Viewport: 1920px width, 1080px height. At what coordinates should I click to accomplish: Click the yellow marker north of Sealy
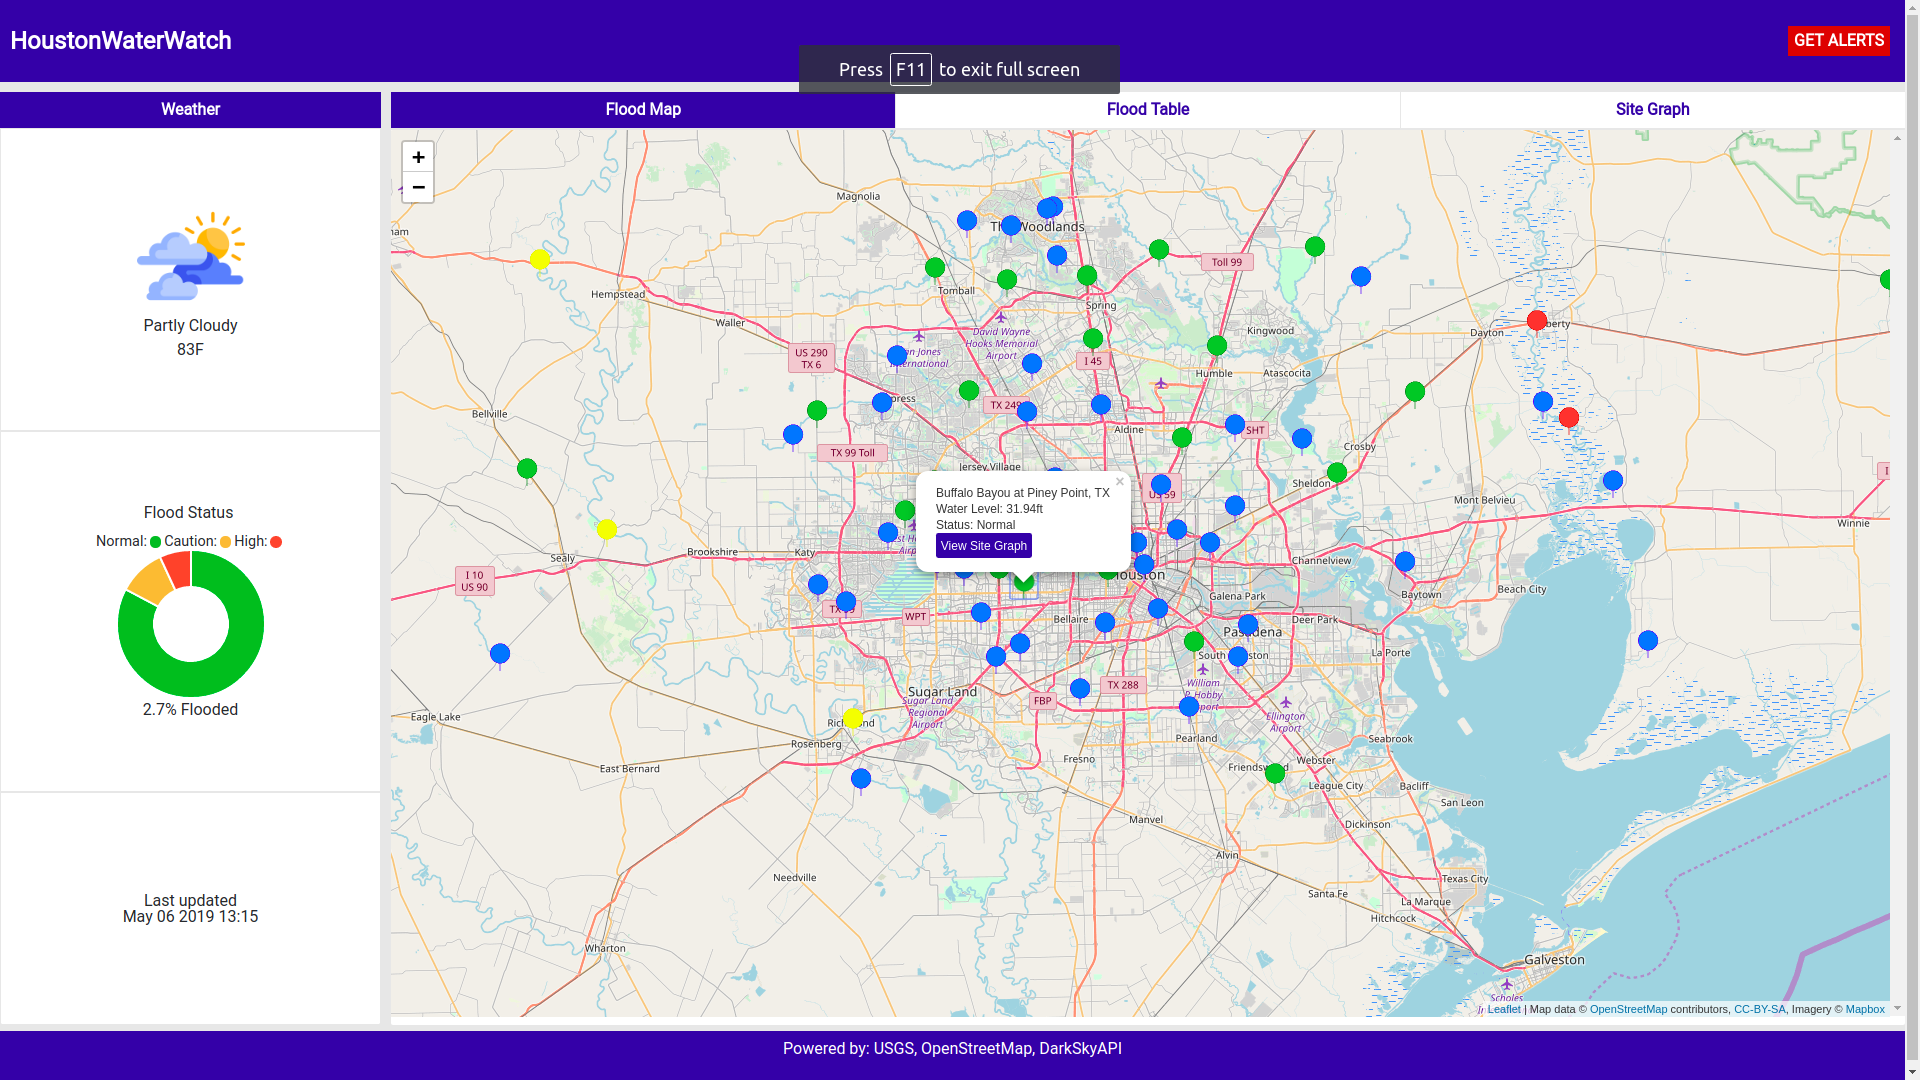607,529
